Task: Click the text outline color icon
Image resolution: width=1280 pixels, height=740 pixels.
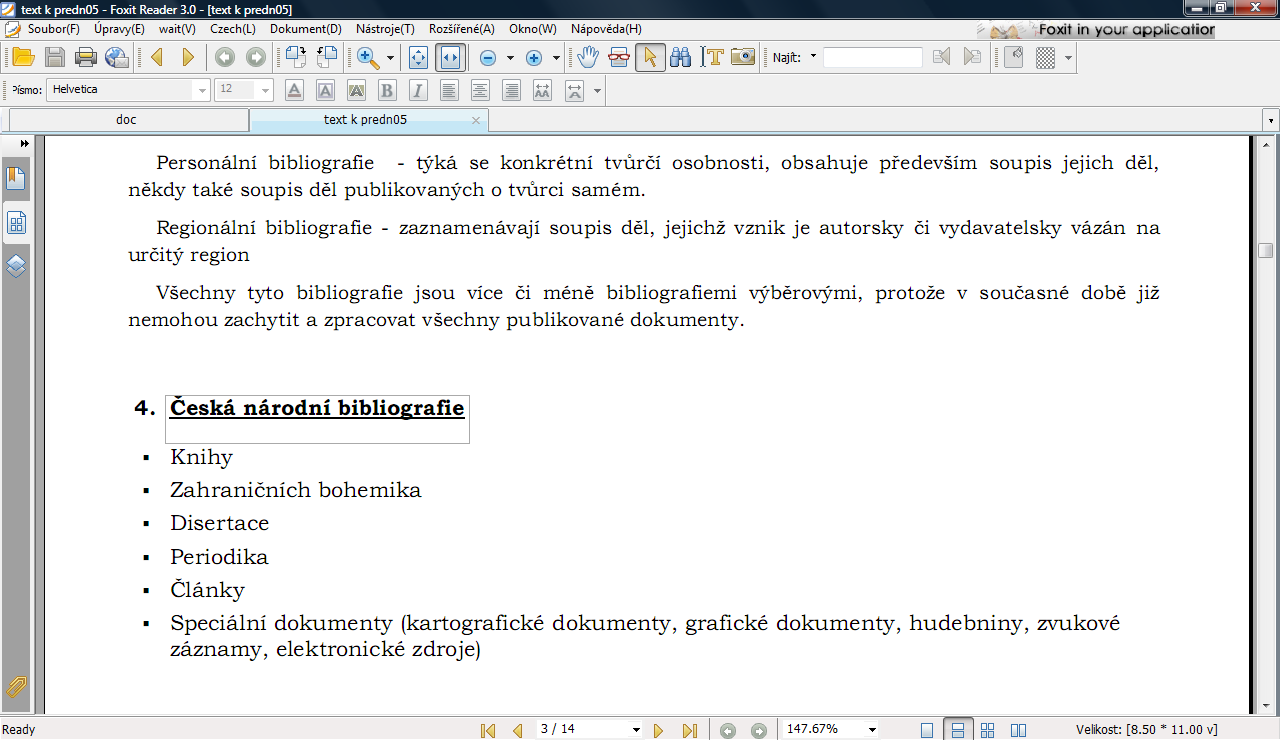Action: click(325, 90)
